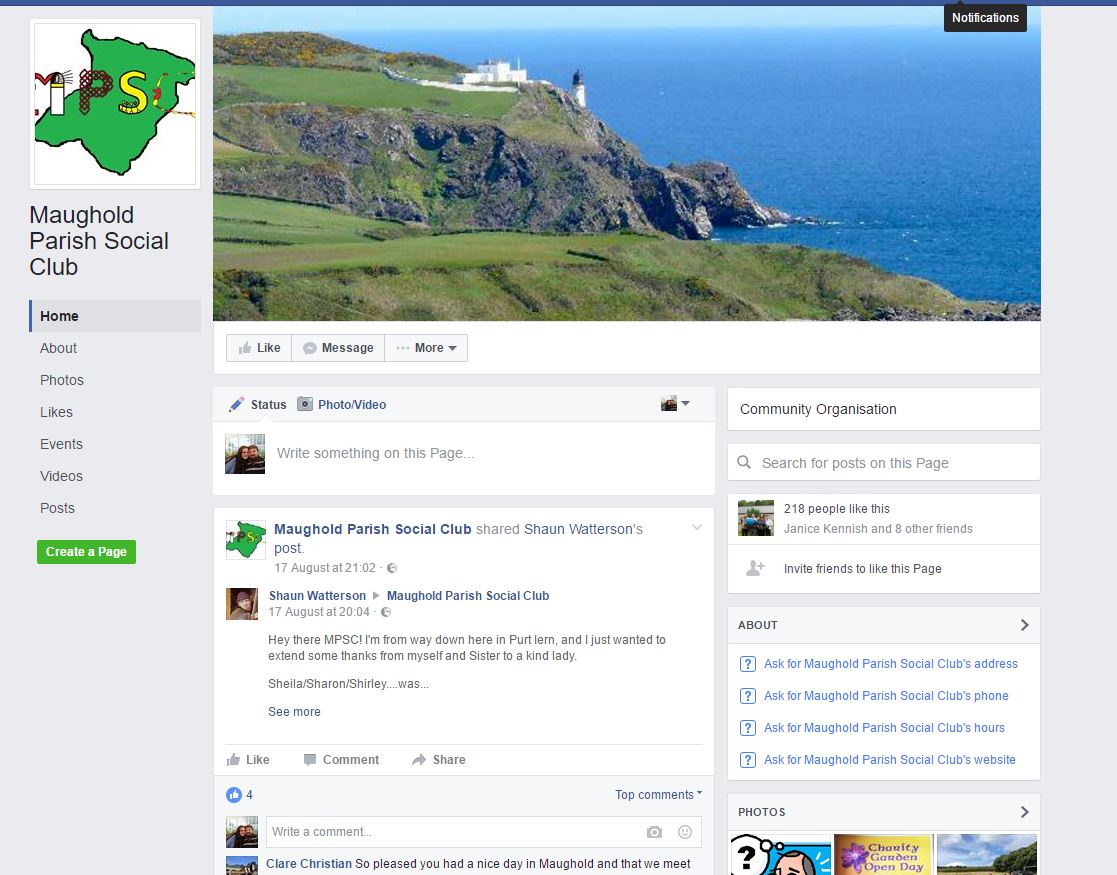Click the Create a Page button
The height and width of the screenshot is (875, 1117).
click(86, 552)
